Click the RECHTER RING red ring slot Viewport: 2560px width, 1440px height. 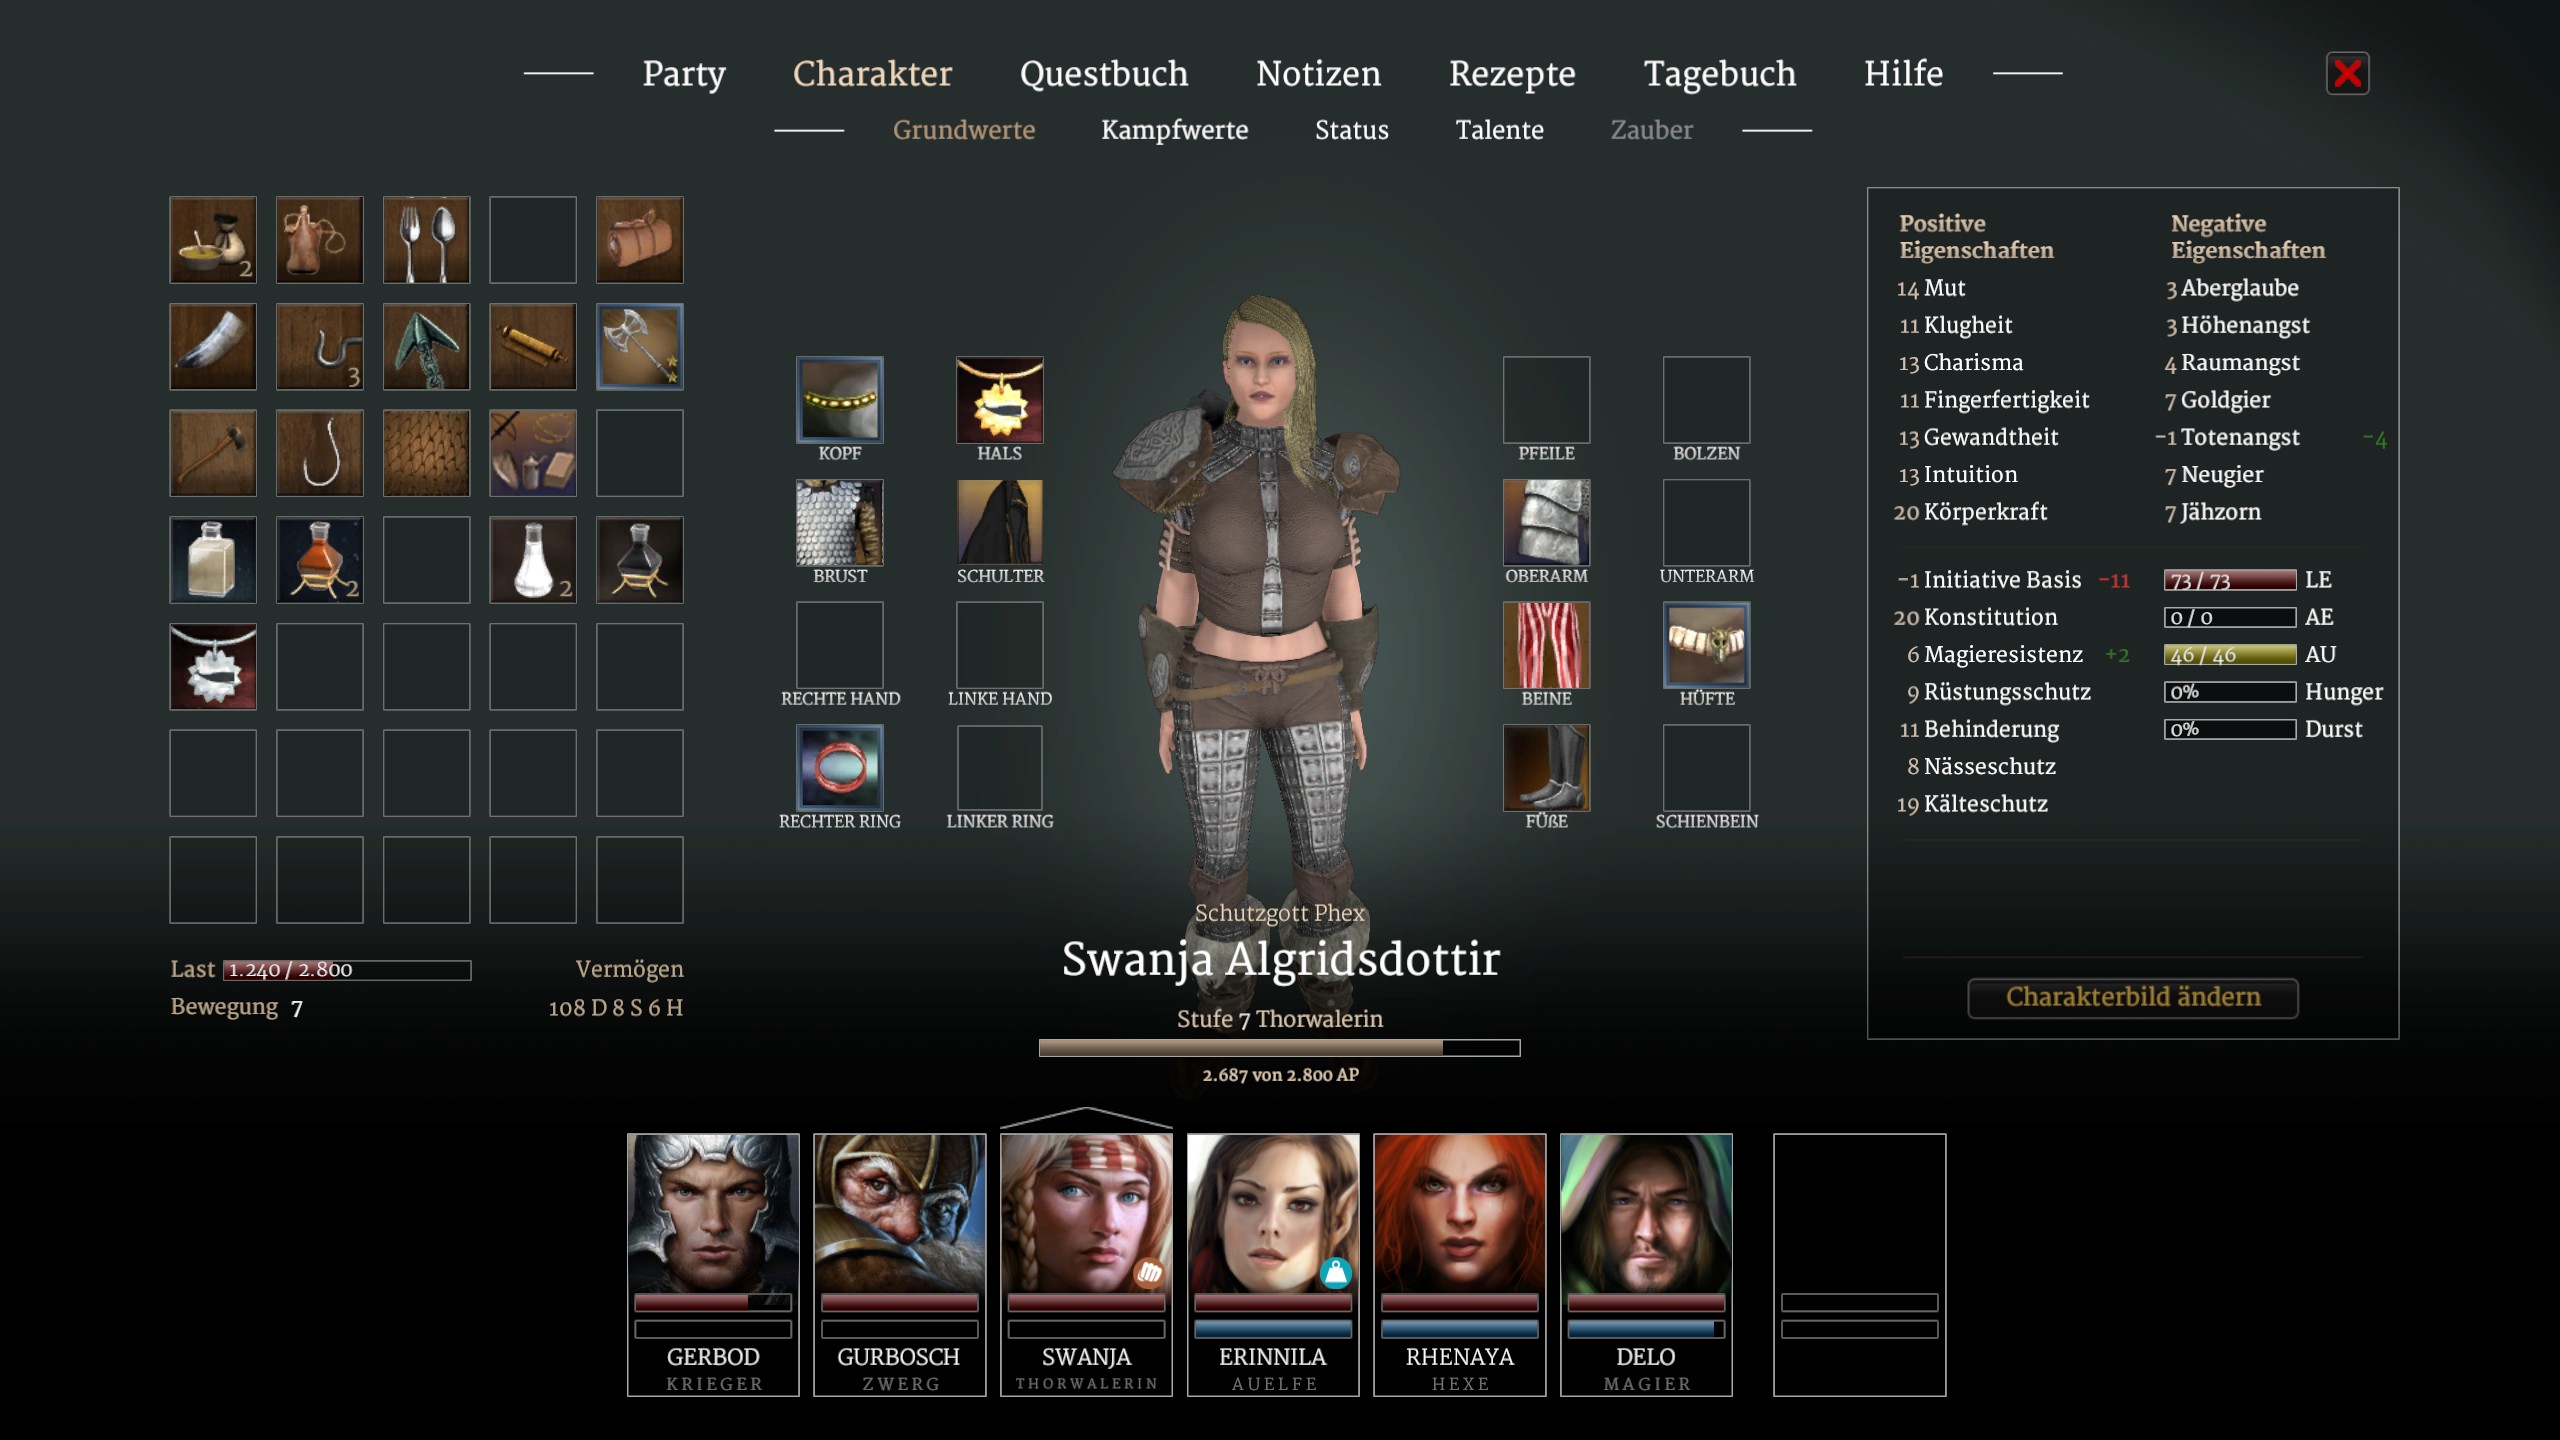click(840, 768)
